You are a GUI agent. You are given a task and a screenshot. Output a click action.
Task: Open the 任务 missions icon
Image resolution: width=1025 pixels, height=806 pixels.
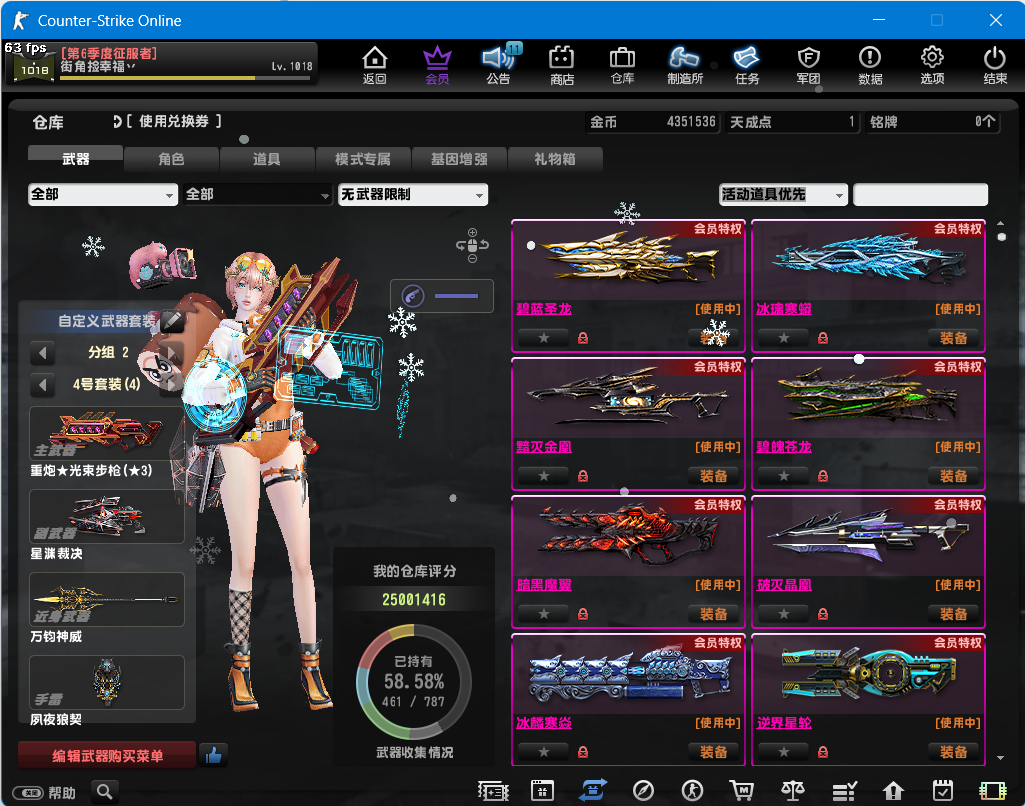pos(746,65)
